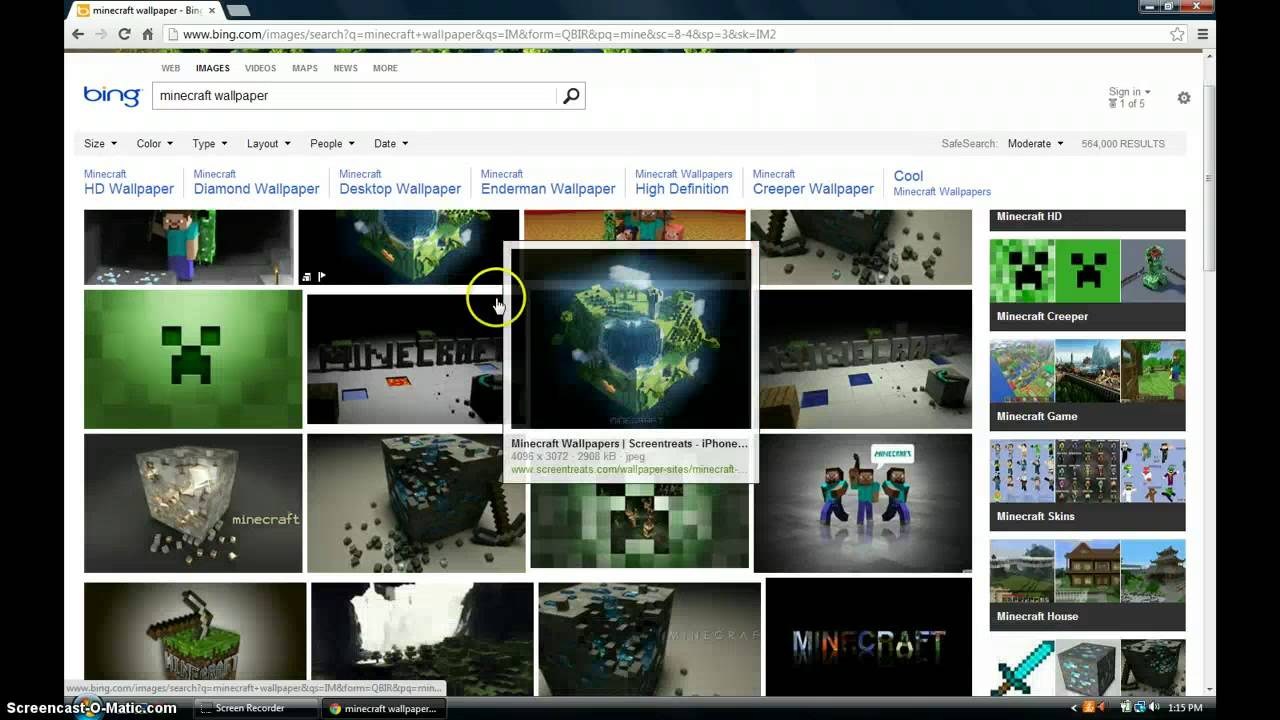Switch to minecraft wallpaper taskbar button
1280x720 pixels.
[x=383, y=708]
